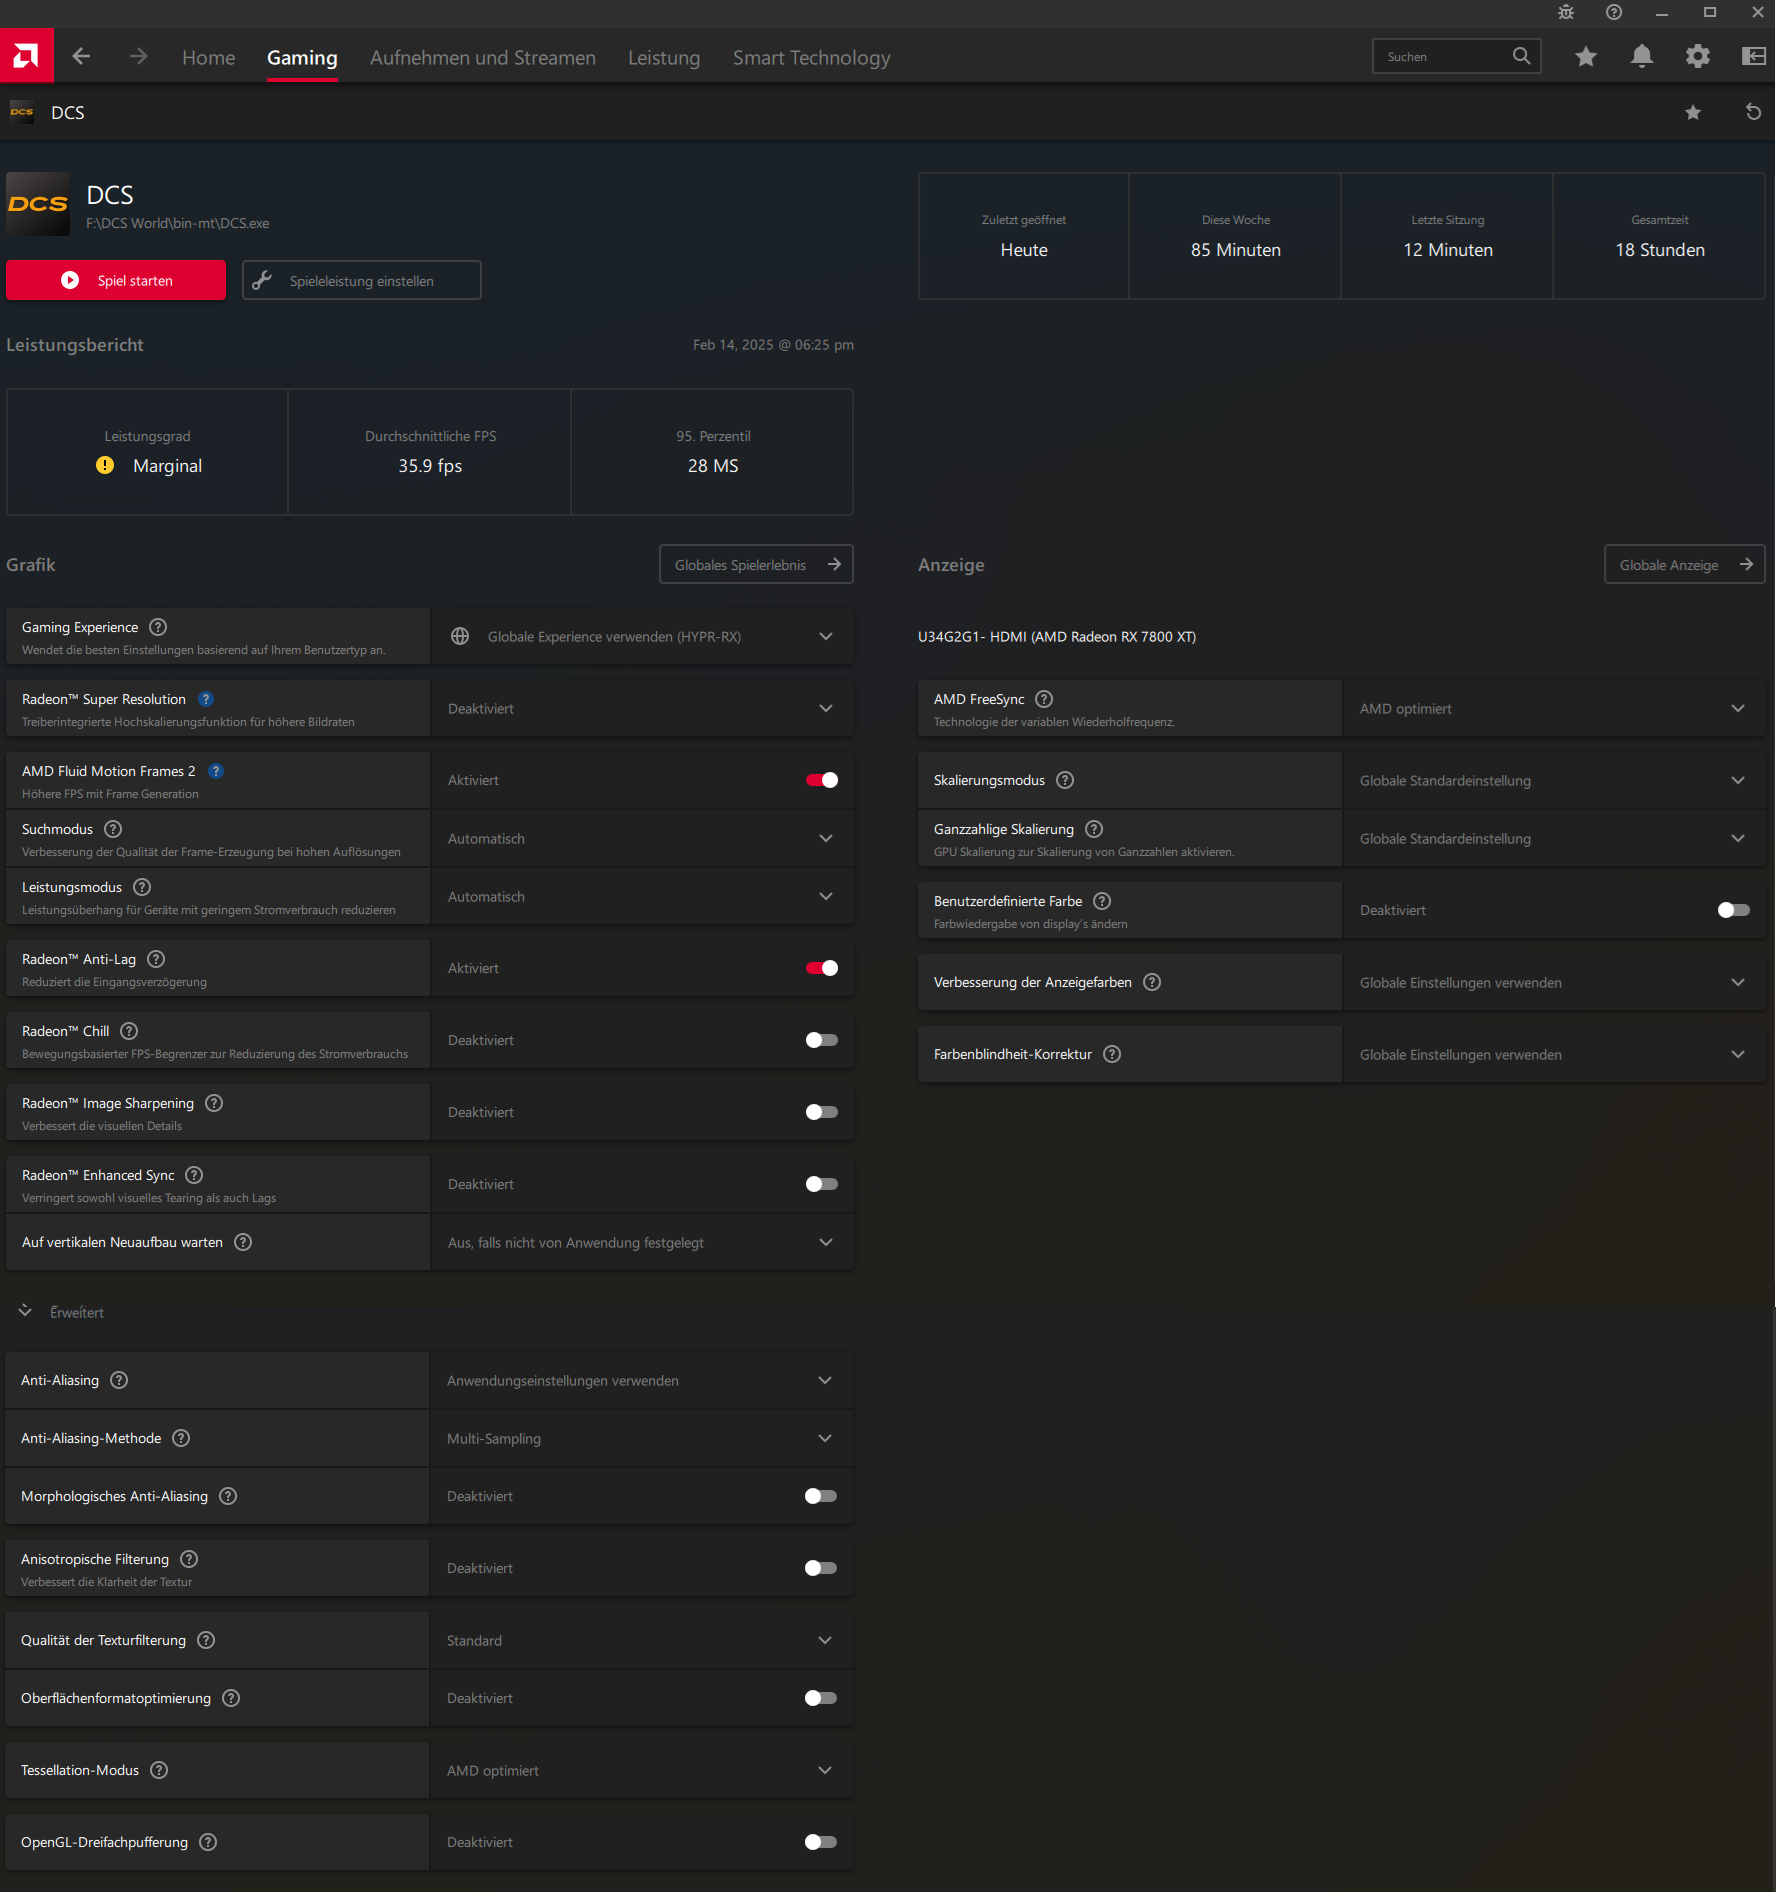Show help for Tessellation-Modus

coord(159,1770)
